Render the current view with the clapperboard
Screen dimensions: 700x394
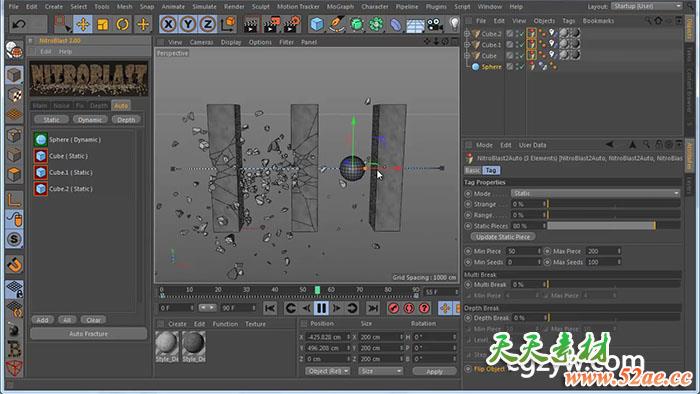point(251,25)
